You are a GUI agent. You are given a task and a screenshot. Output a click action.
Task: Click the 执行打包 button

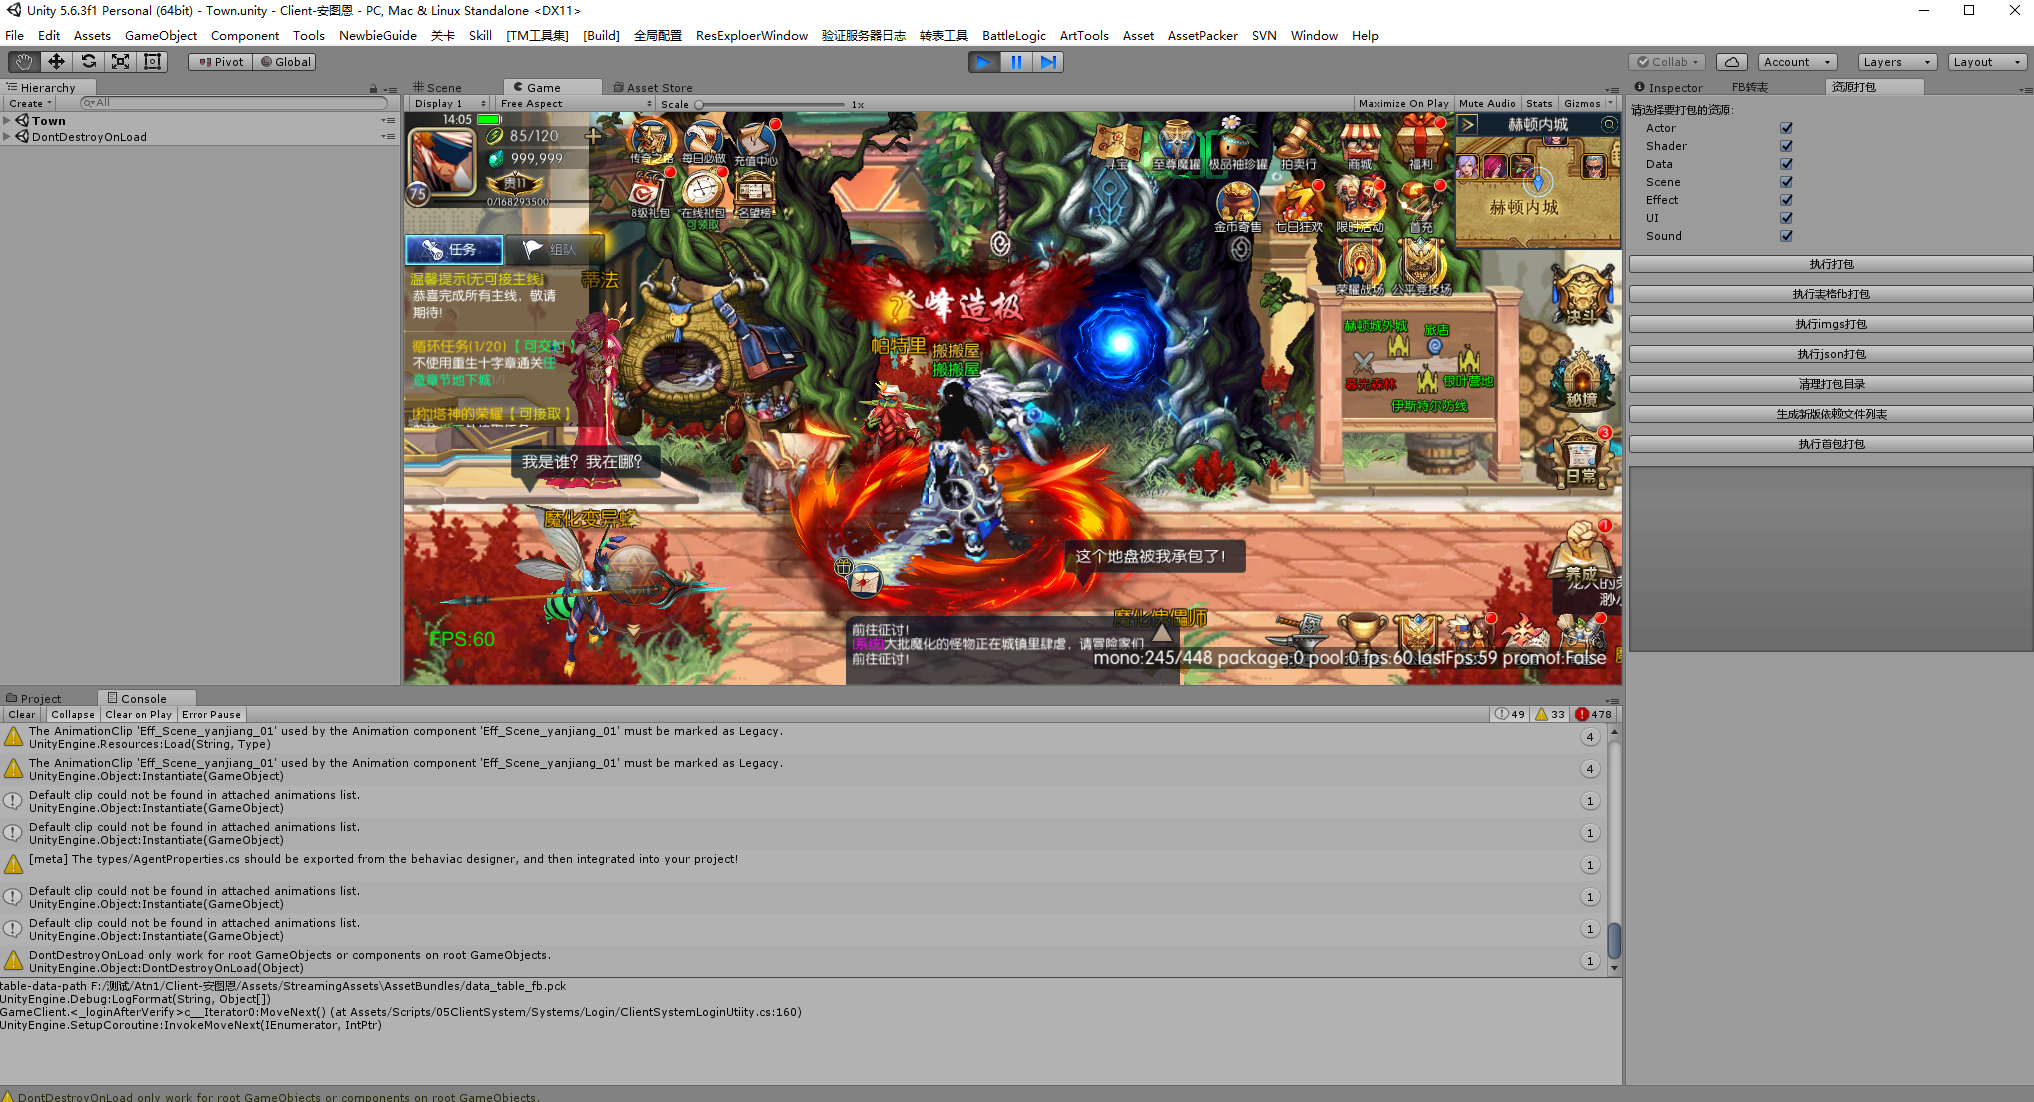click(1831, 265)
